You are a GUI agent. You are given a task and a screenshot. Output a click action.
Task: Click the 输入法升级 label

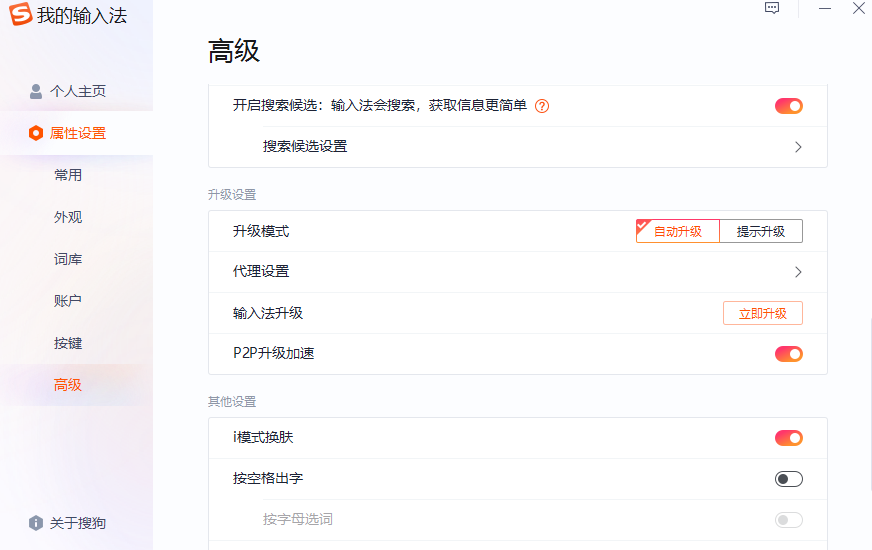pyautogui.click(x=267, y=313)
